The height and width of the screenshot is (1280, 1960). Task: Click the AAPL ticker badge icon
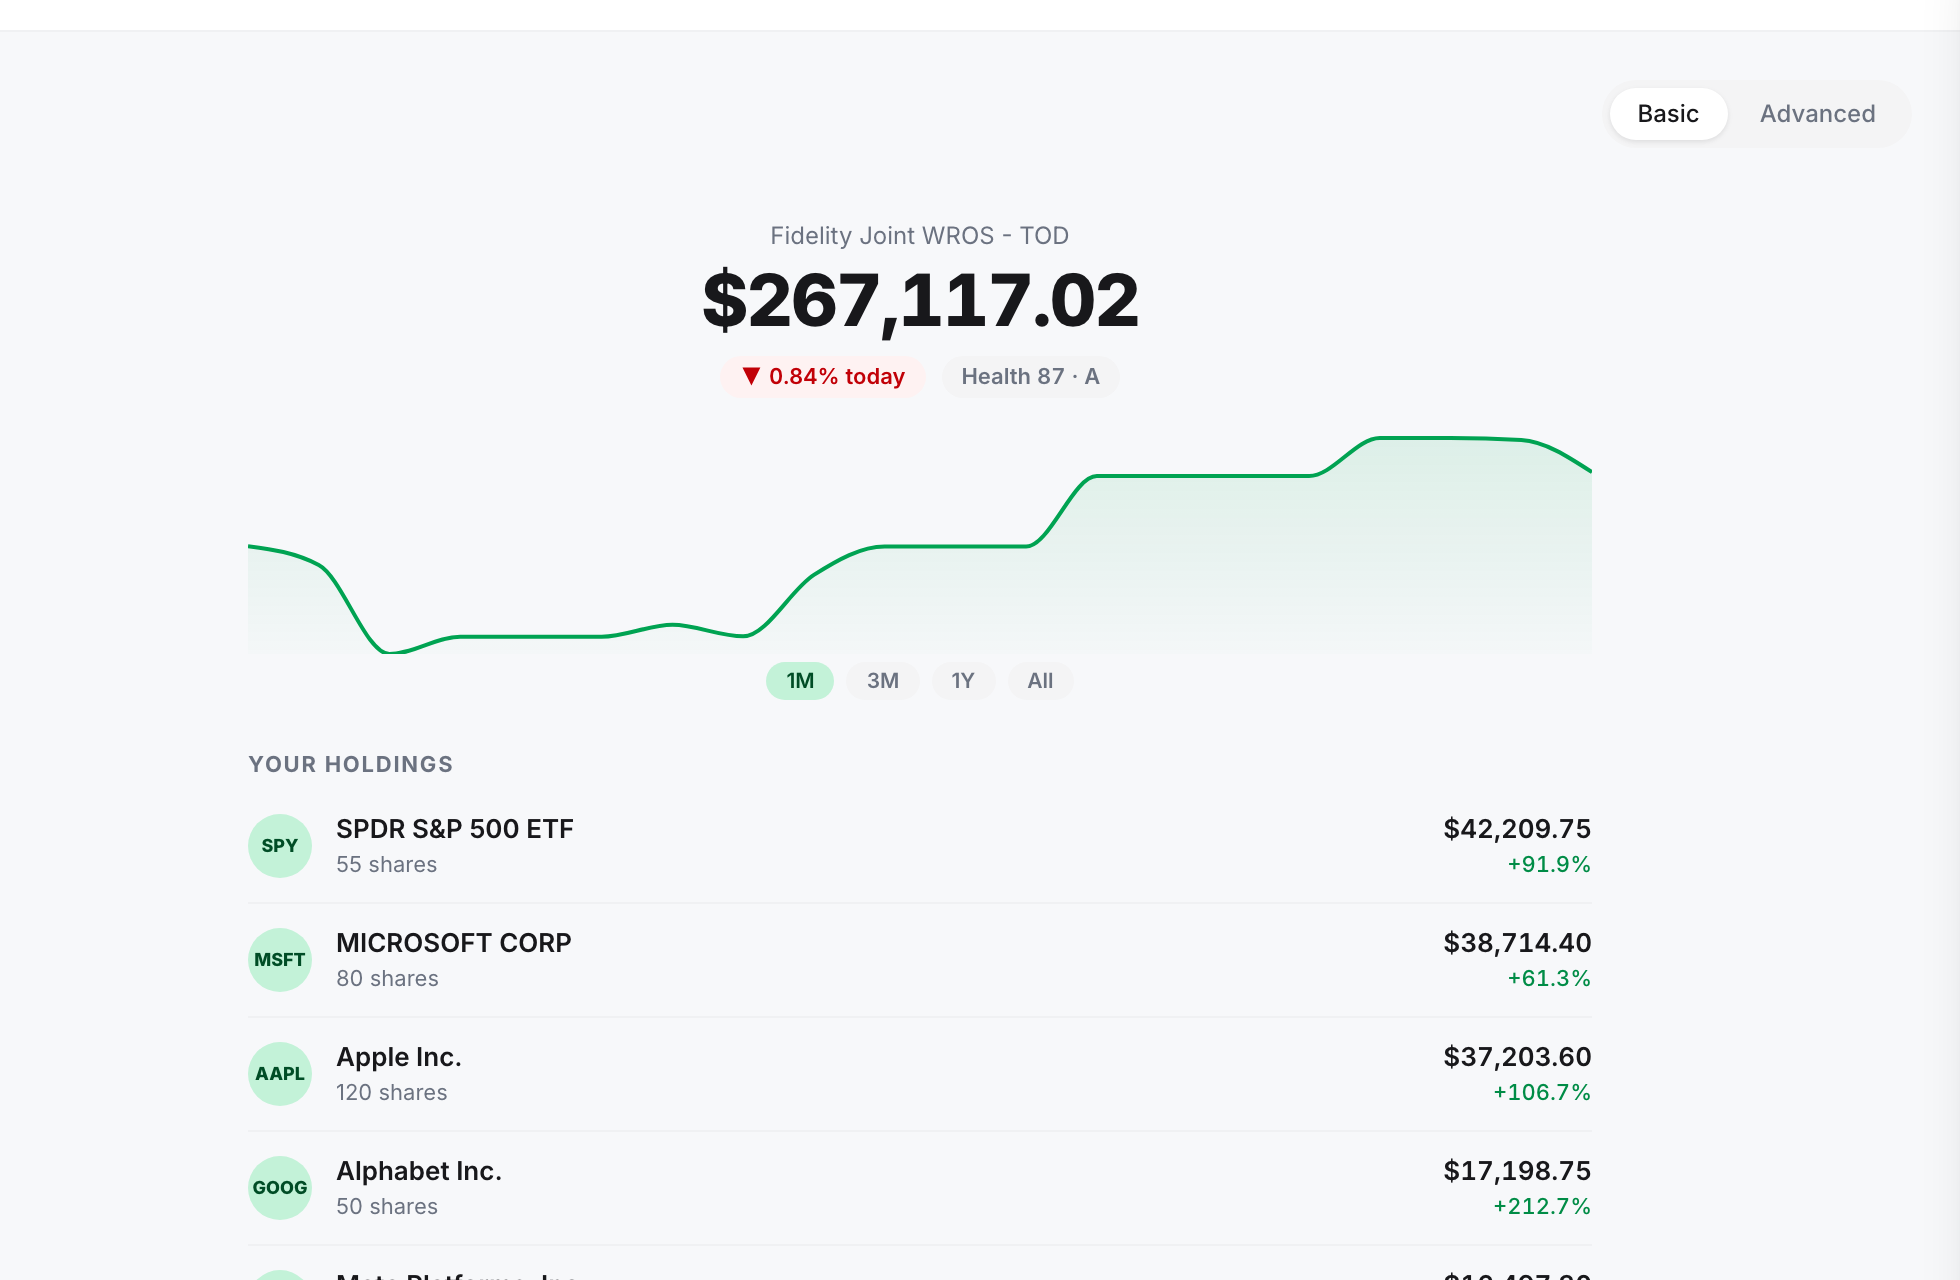(x=280, y=1074)
